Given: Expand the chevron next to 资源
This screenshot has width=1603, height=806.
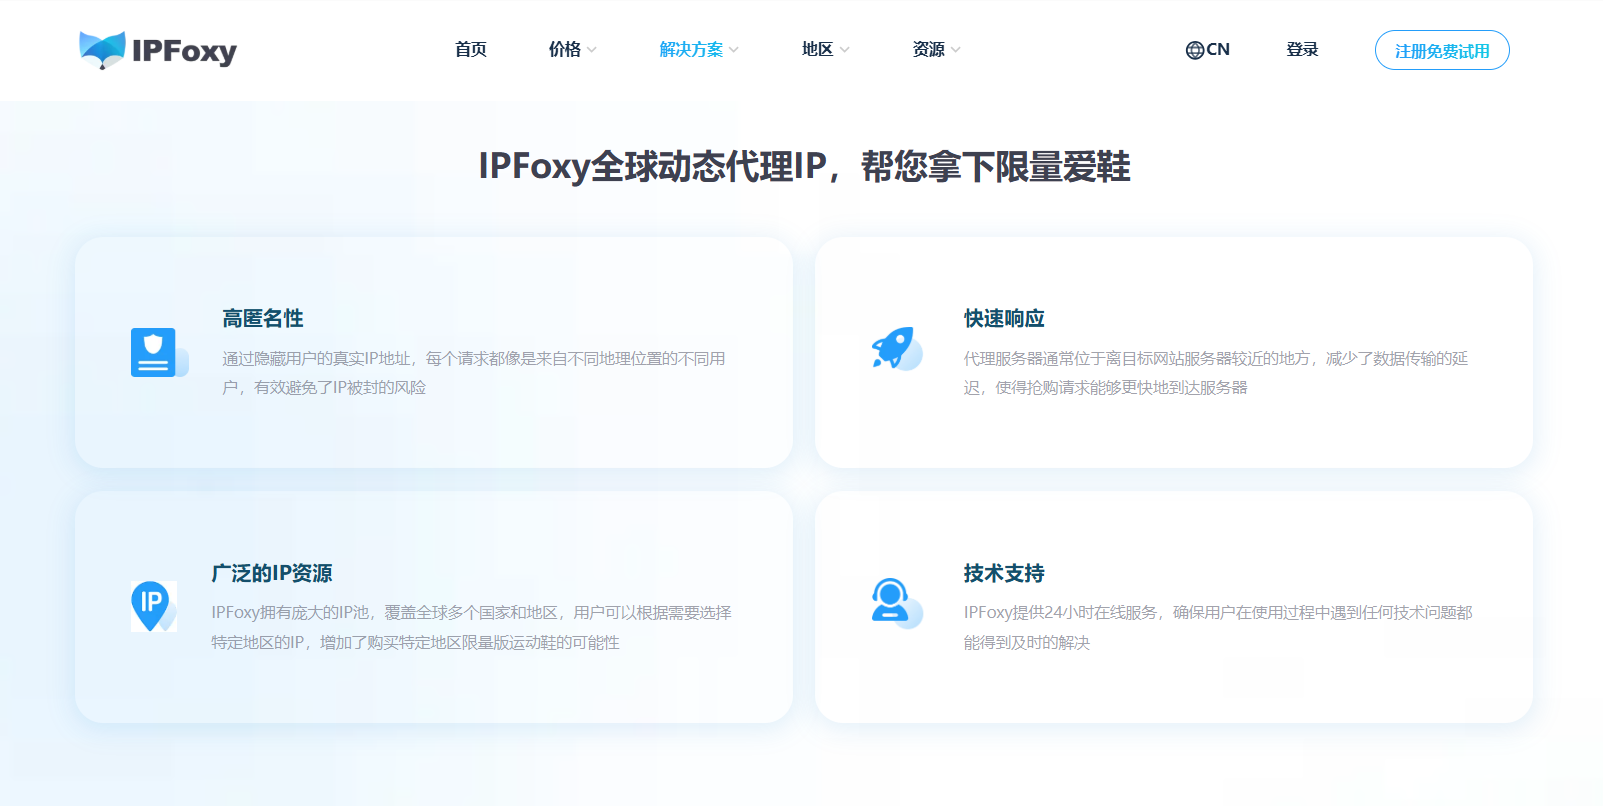Looking at the screenshot, I should point(956,50).
